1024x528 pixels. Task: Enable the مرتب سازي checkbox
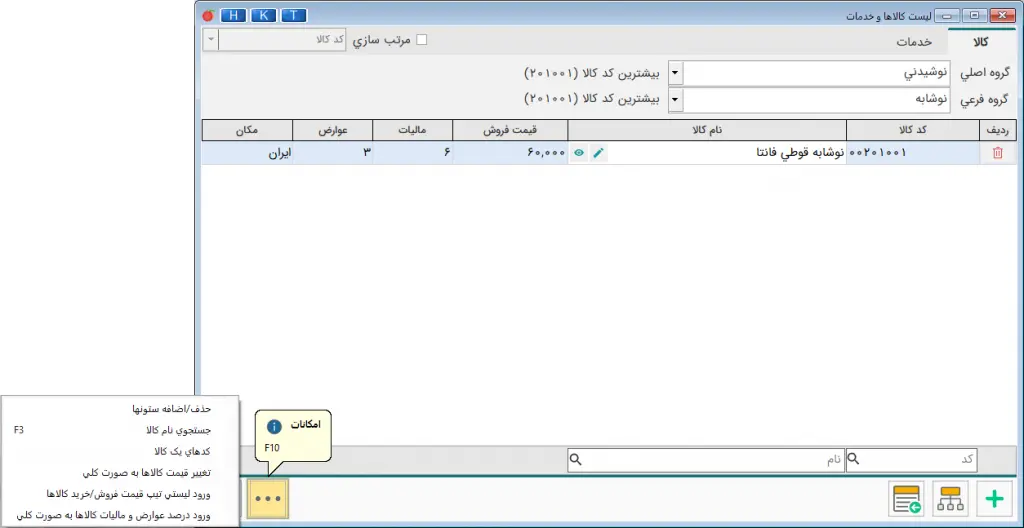421,40
